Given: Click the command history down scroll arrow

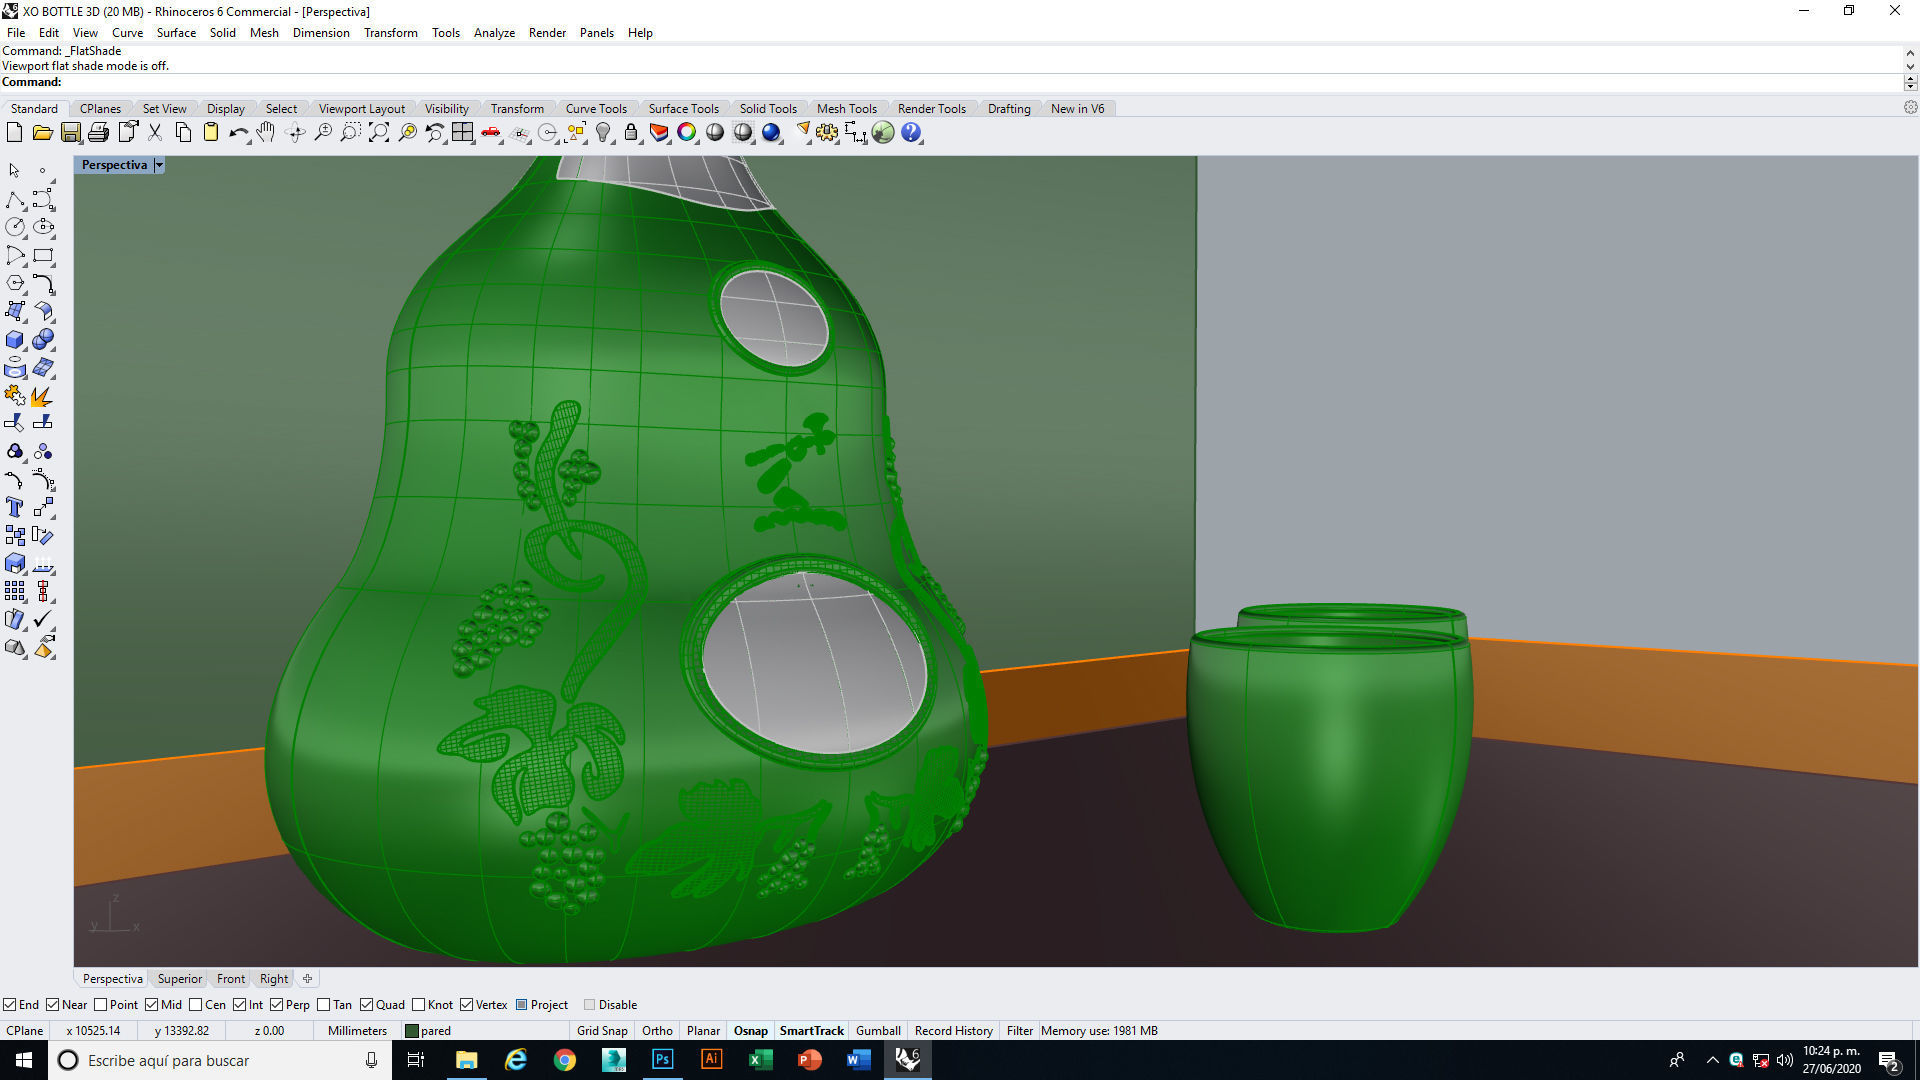Looking at the screenshot, I should (1910, 66).
